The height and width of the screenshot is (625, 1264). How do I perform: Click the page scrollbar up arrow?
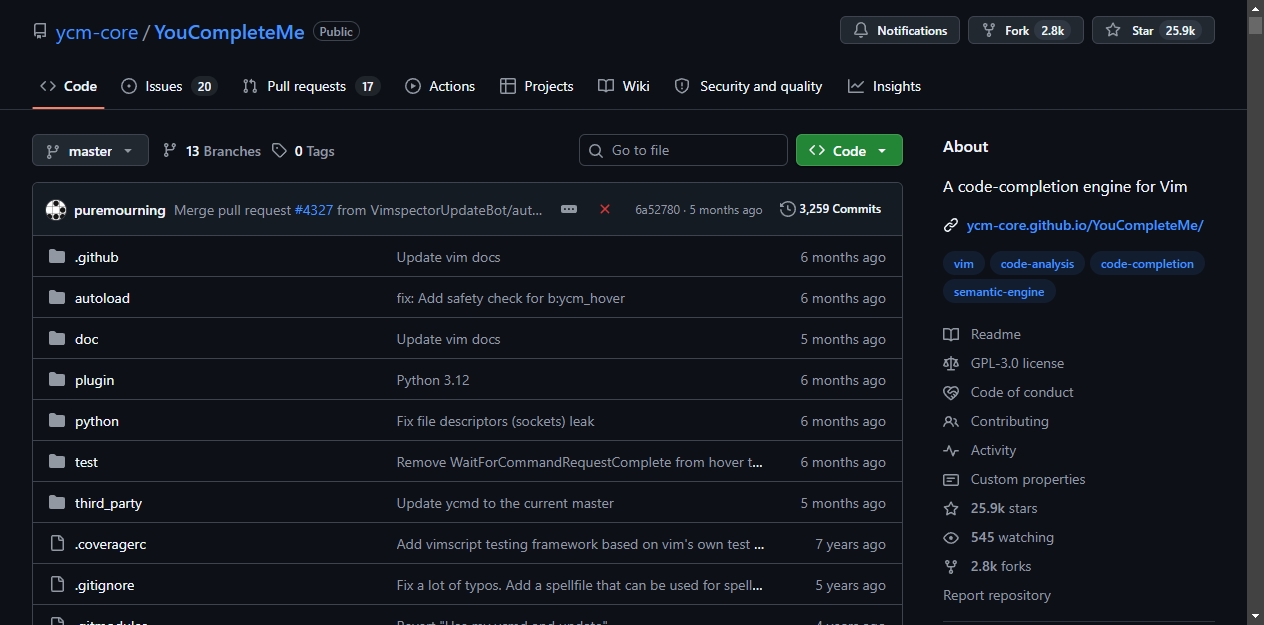coord(1255,8)
